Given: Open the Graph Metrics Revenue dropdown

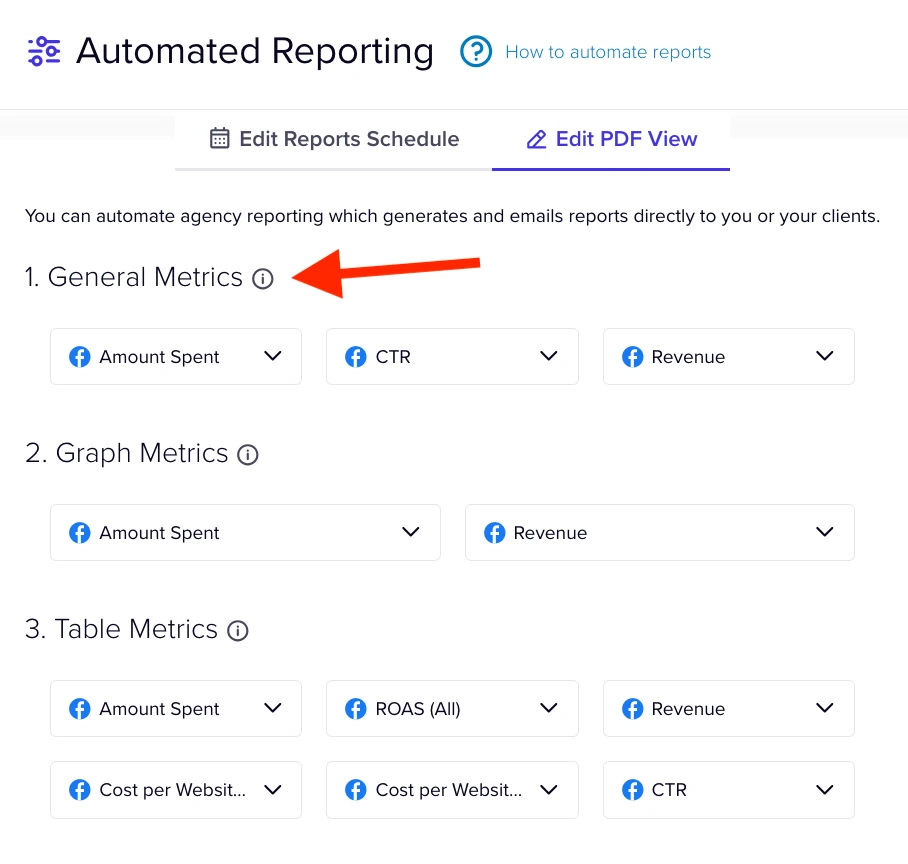Looking at the screenshot, I should point(660,533).
